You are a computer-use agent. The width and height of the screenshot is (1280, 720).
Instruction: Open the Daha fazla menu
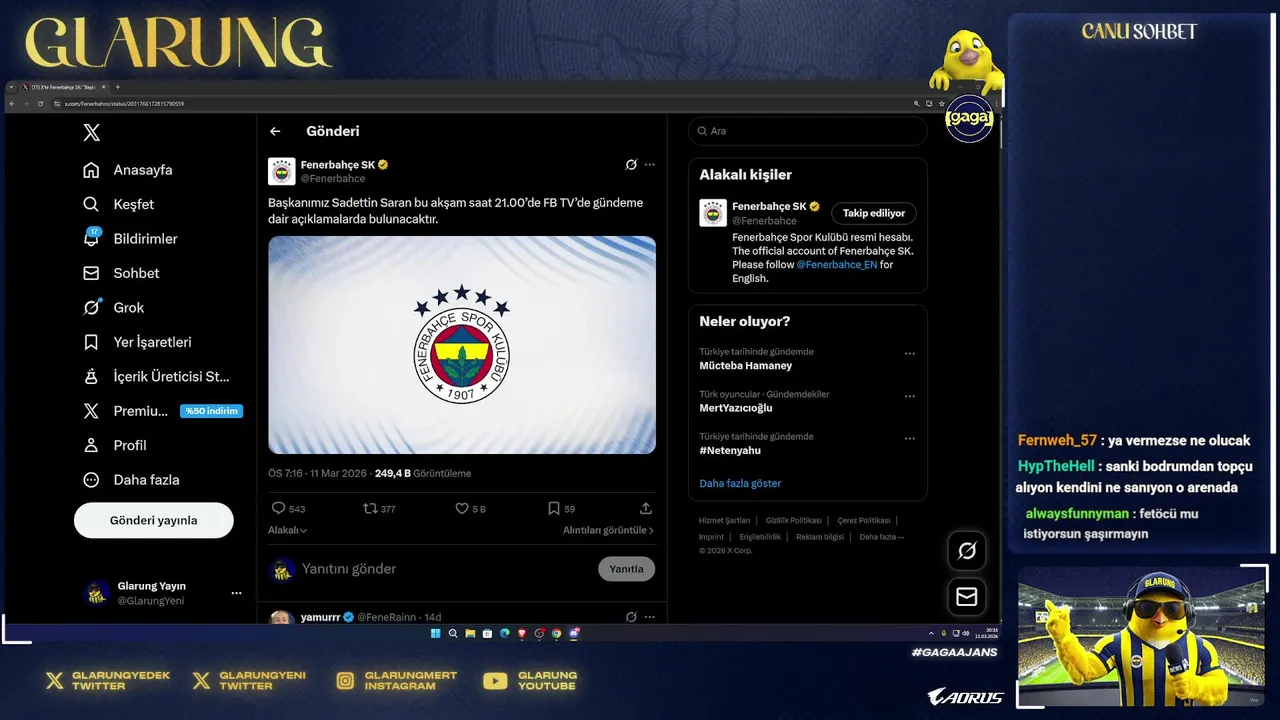coord(131,480)
